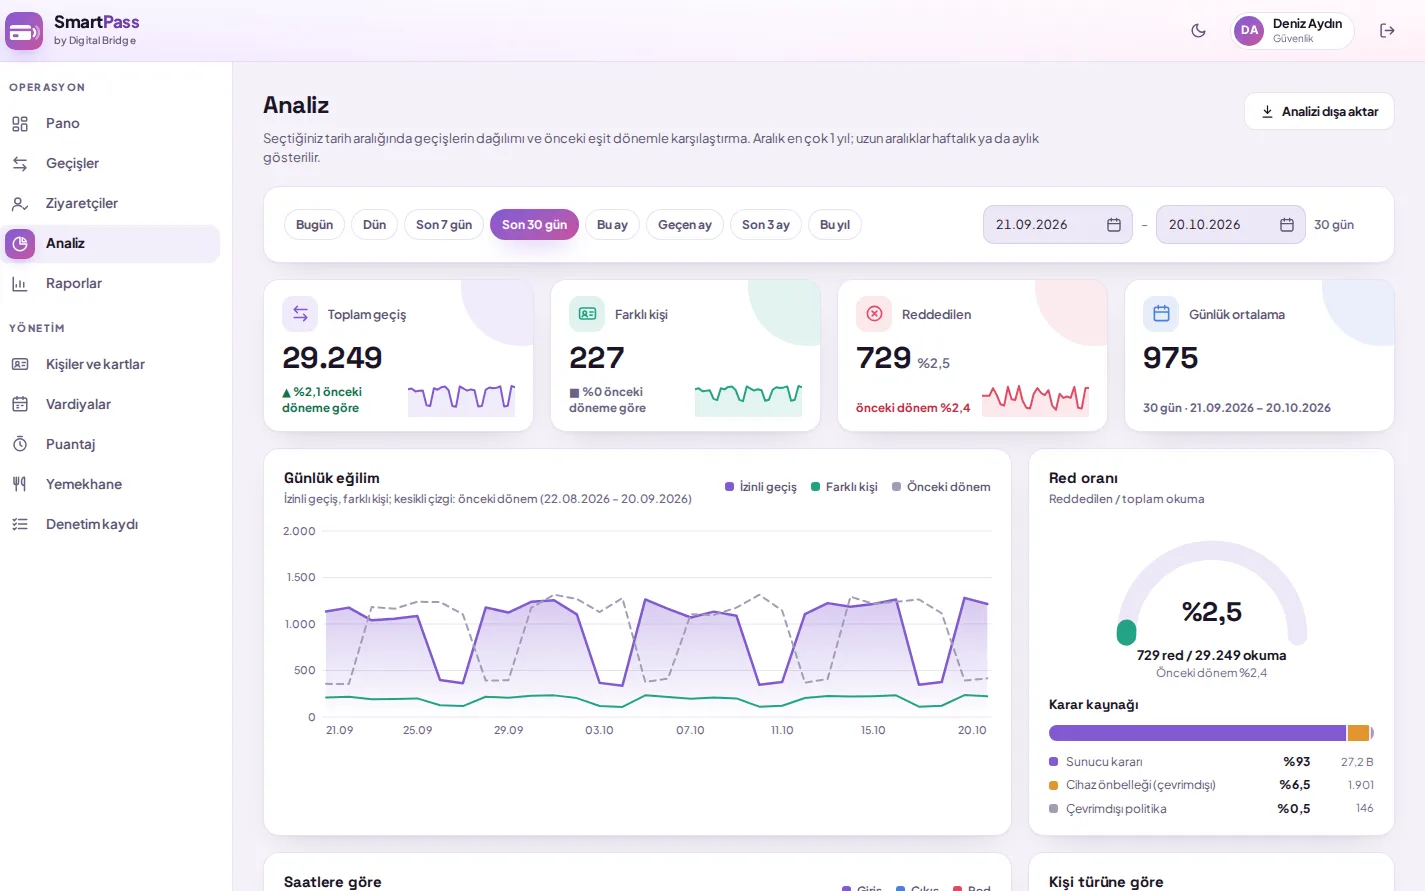Switch range to Bu ay
Image resolution: width=1425 pixels, height=891 pixels.
[612, 225]
